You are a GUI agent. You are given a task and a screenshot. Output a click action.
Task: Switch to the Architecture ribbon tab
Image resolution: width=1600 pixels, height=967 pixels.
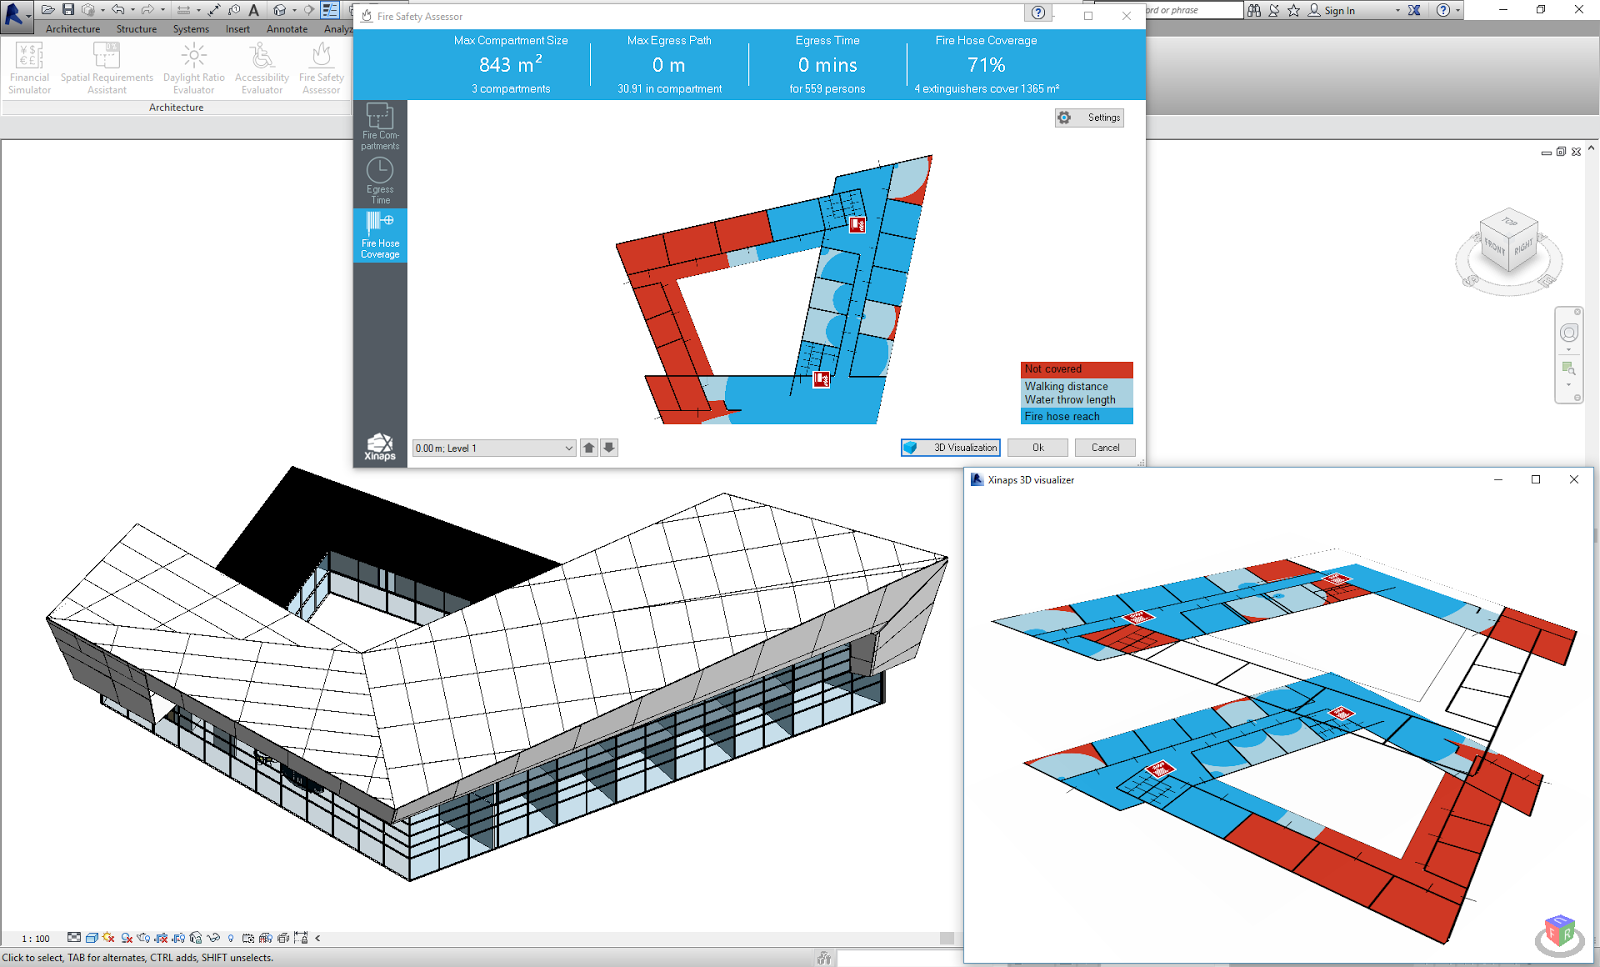72,29
